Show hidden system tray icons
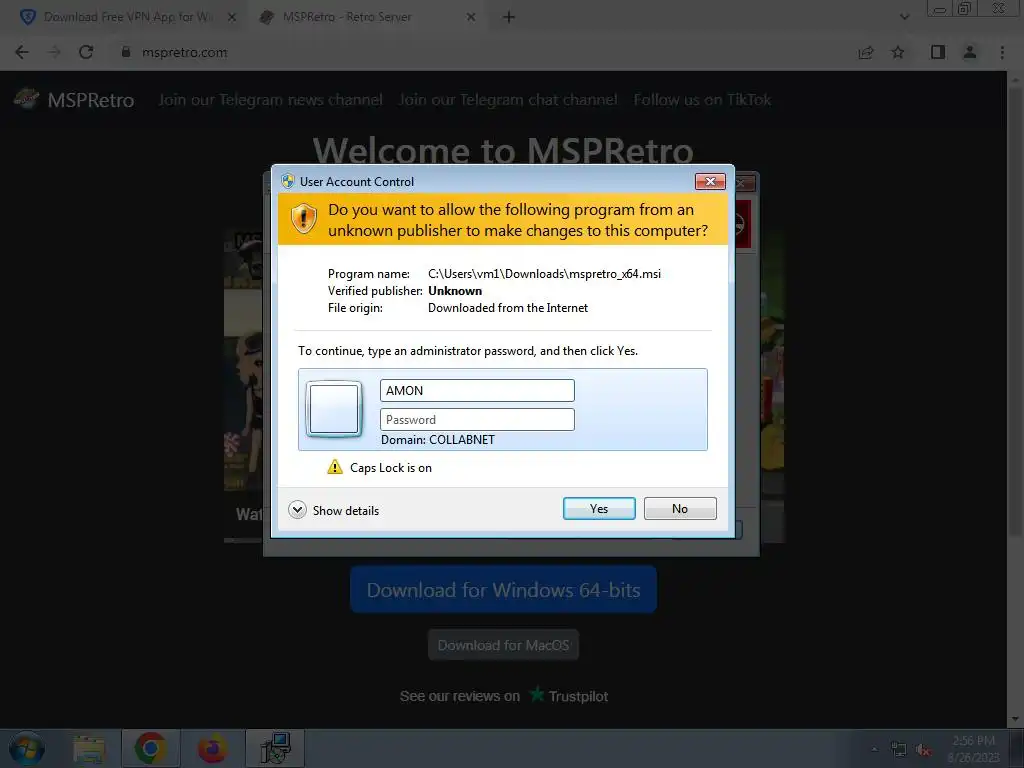Image resolution: width=1024 pixels, height=768 pixels. pyautogui.click(x=874, y=749)
